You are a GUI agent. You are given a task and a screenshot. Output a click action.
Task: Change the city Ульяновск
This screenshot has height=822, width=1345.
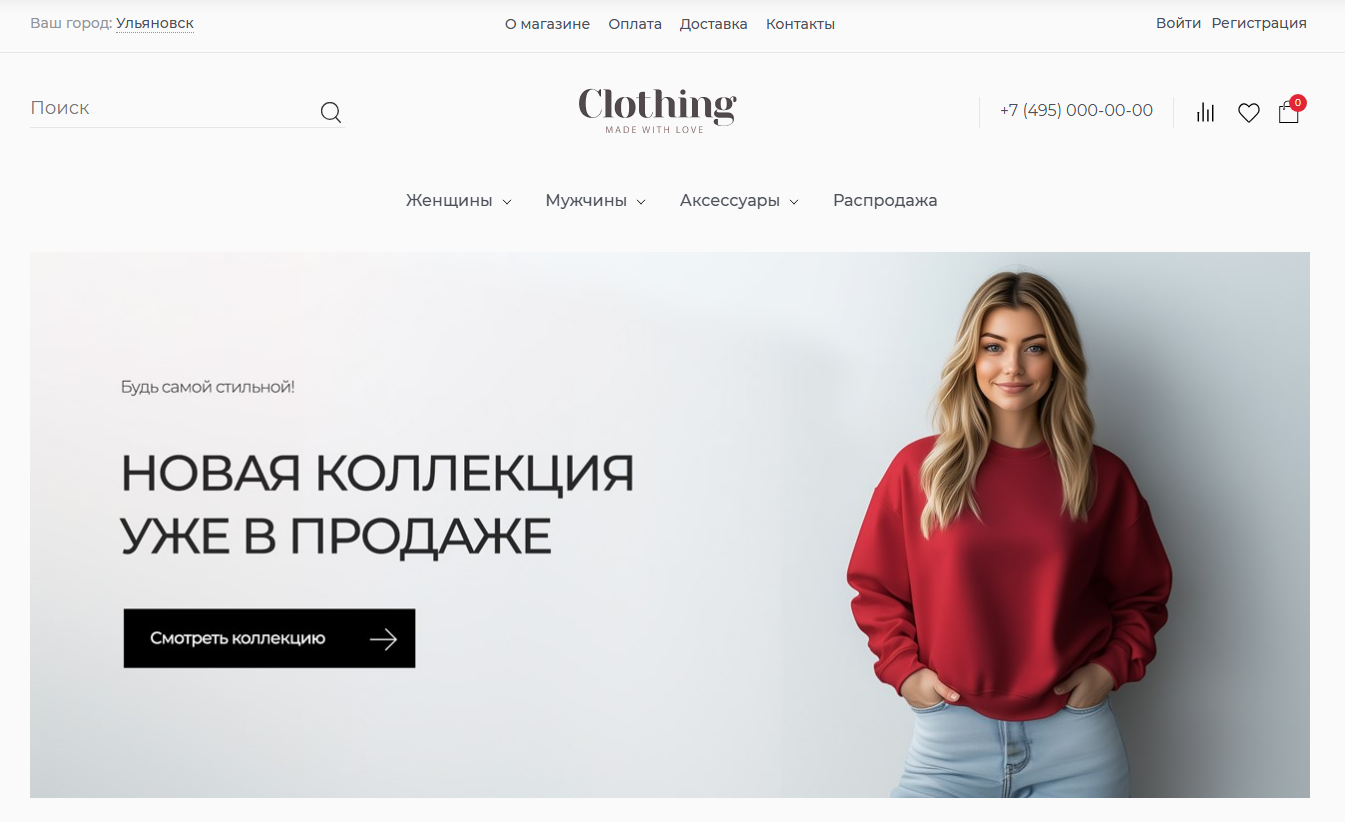(155, 23)
